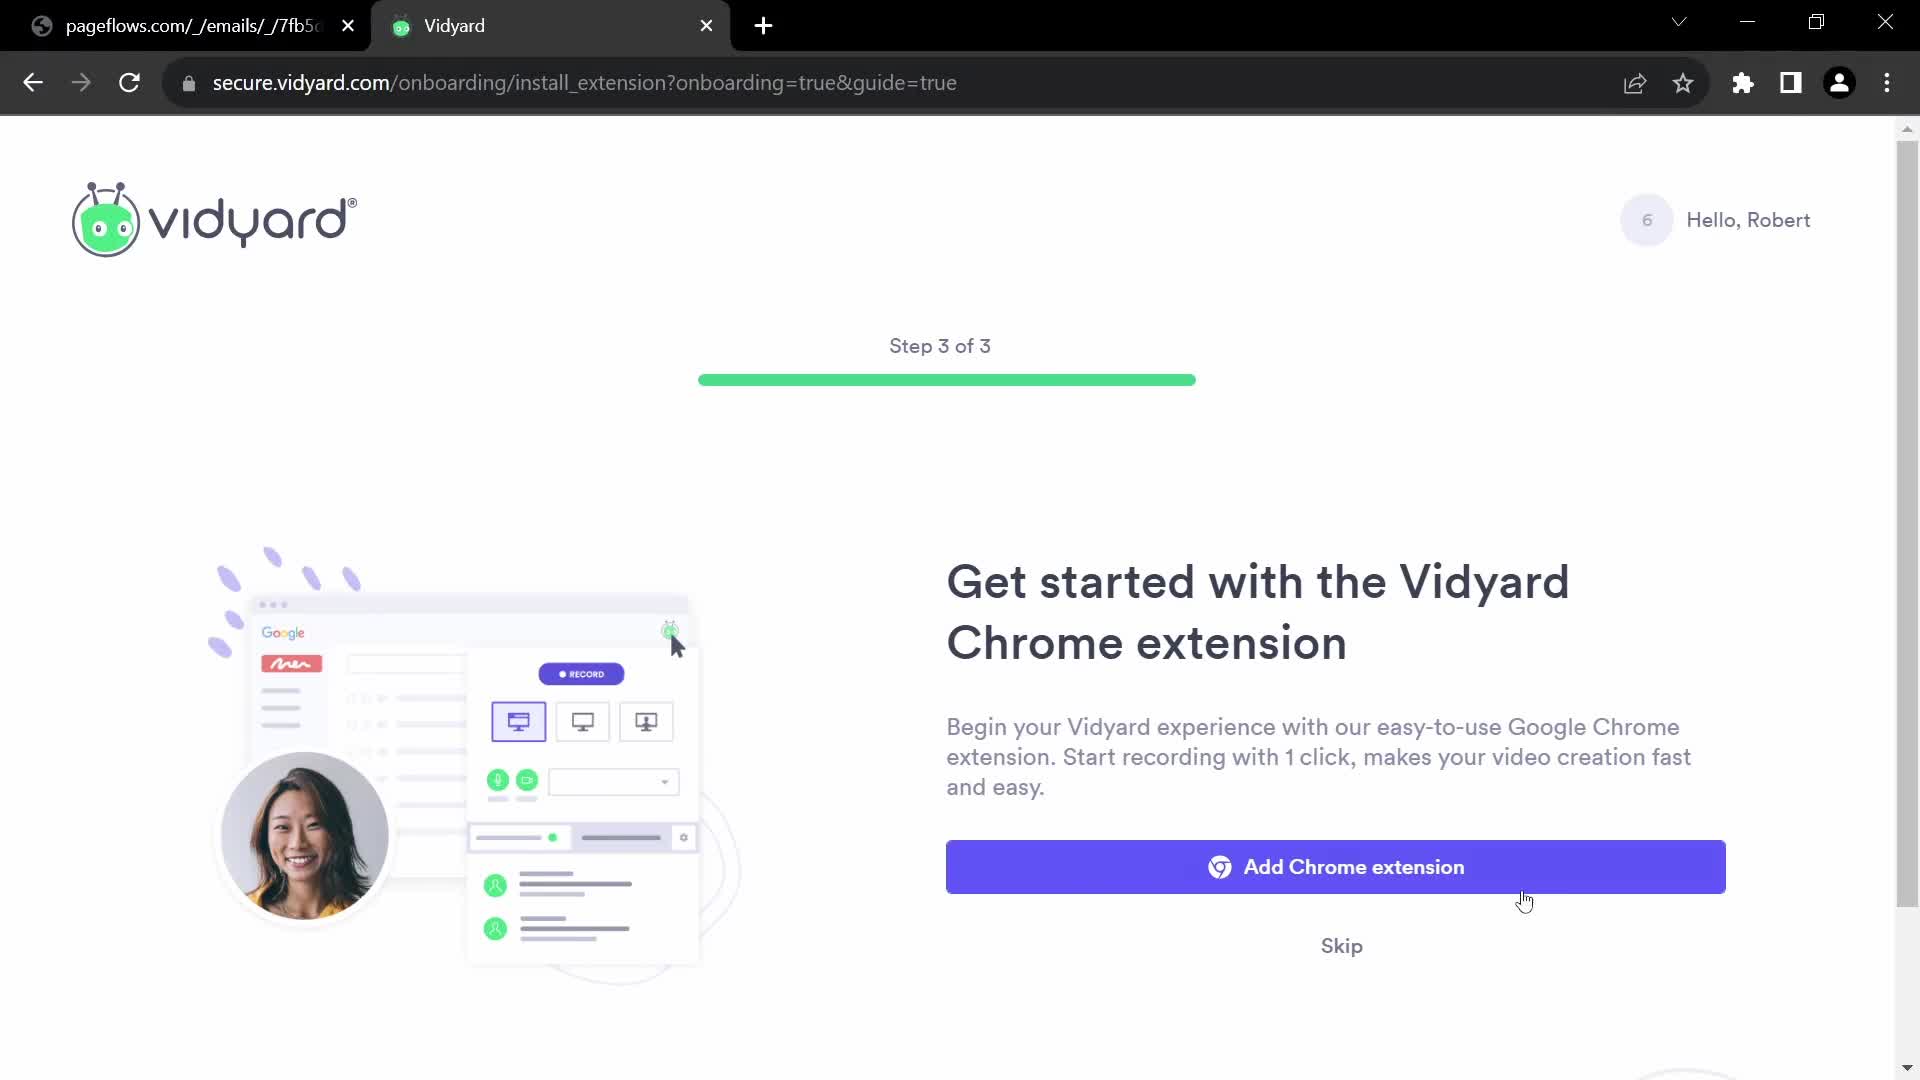Click the new tab plus button
This screenshot has height=1080, width=1920.
point(764,26)
